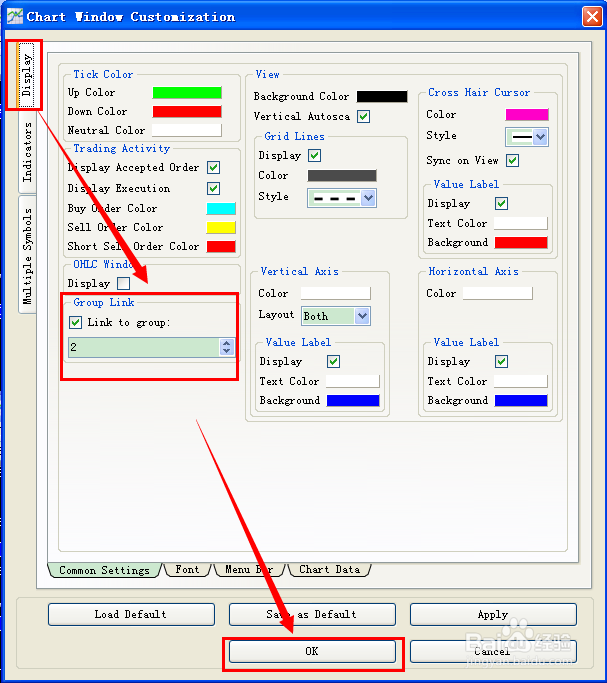Toggle Sync on View checkbox

coord(513,161)
